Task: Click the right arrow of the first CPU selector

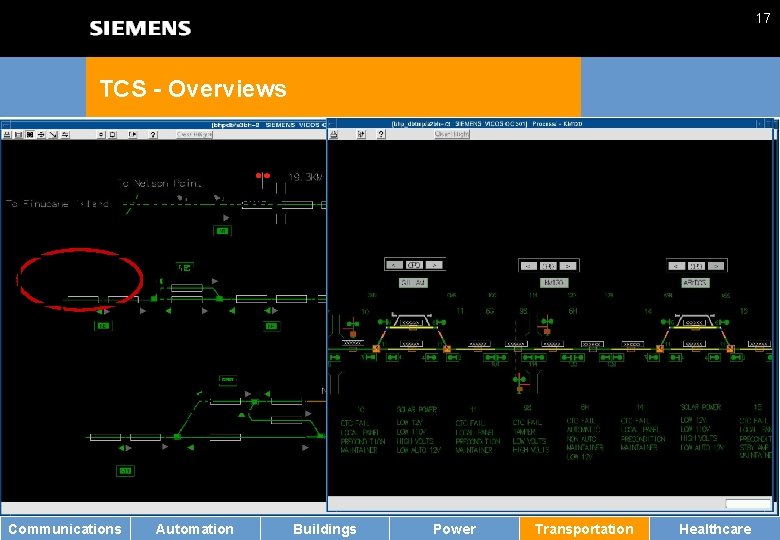Action: coord(434,265)
